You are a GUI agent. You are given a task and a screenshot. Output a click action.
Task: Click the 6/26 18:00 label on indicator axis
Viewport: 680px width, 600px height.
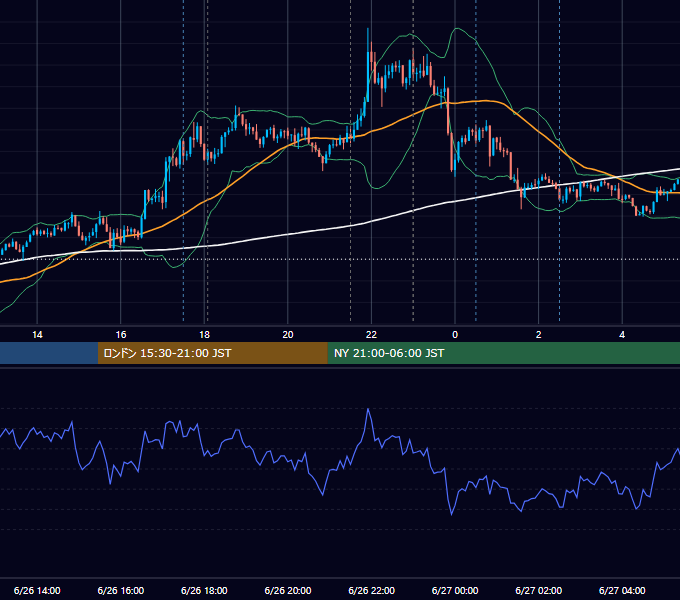[204, 590]
